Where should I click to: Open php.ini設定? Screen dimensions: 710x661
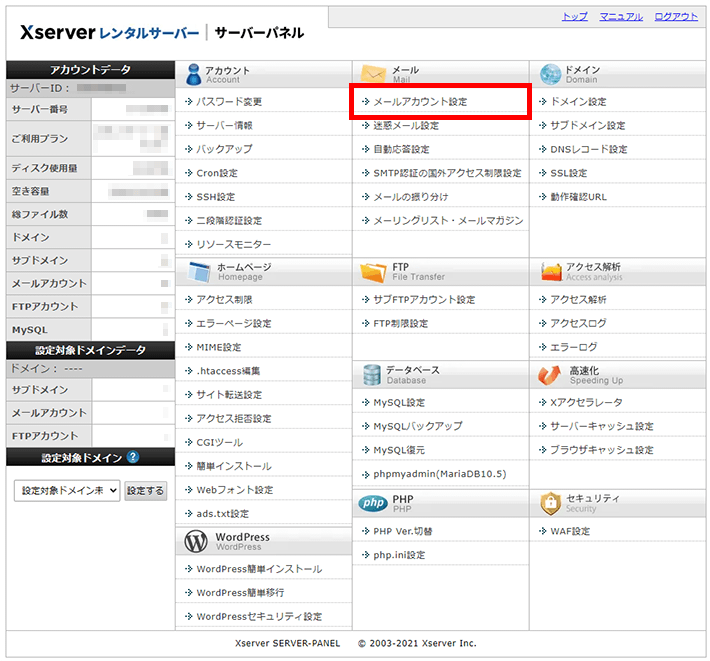coord(399,555)
